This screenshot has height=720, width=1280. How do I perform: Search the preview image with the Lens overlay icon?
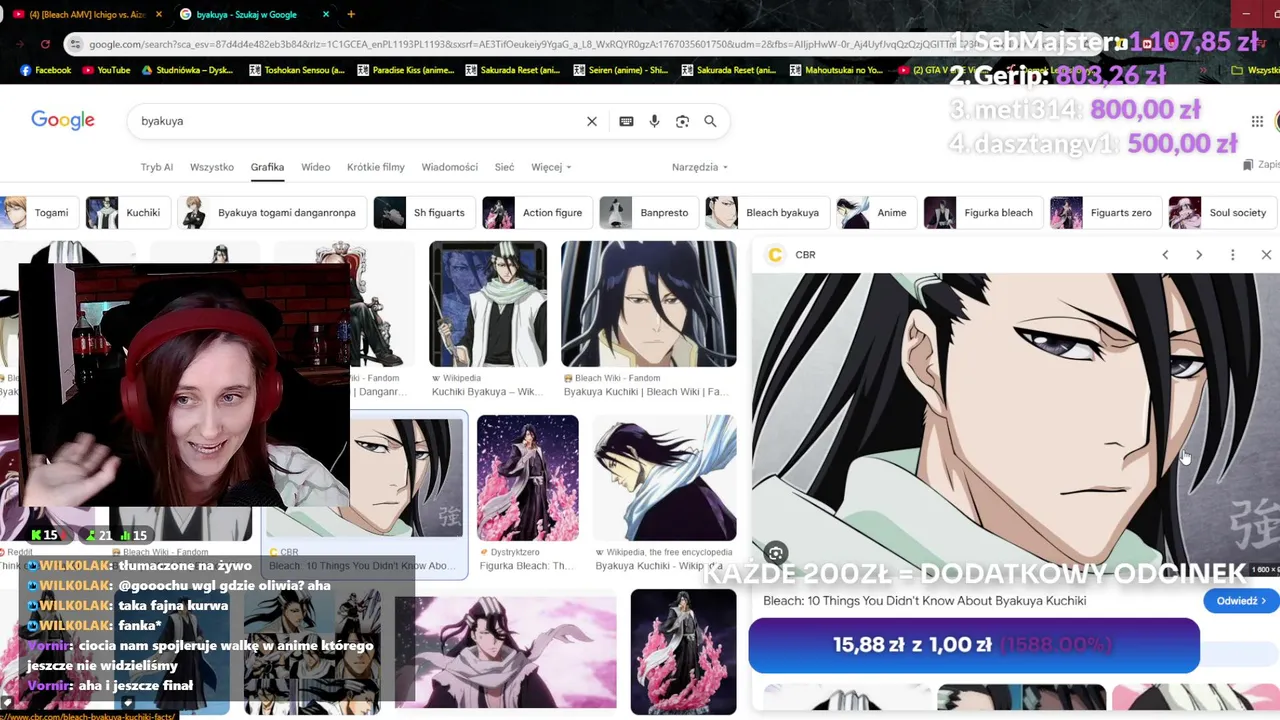(x=776, y=552)
